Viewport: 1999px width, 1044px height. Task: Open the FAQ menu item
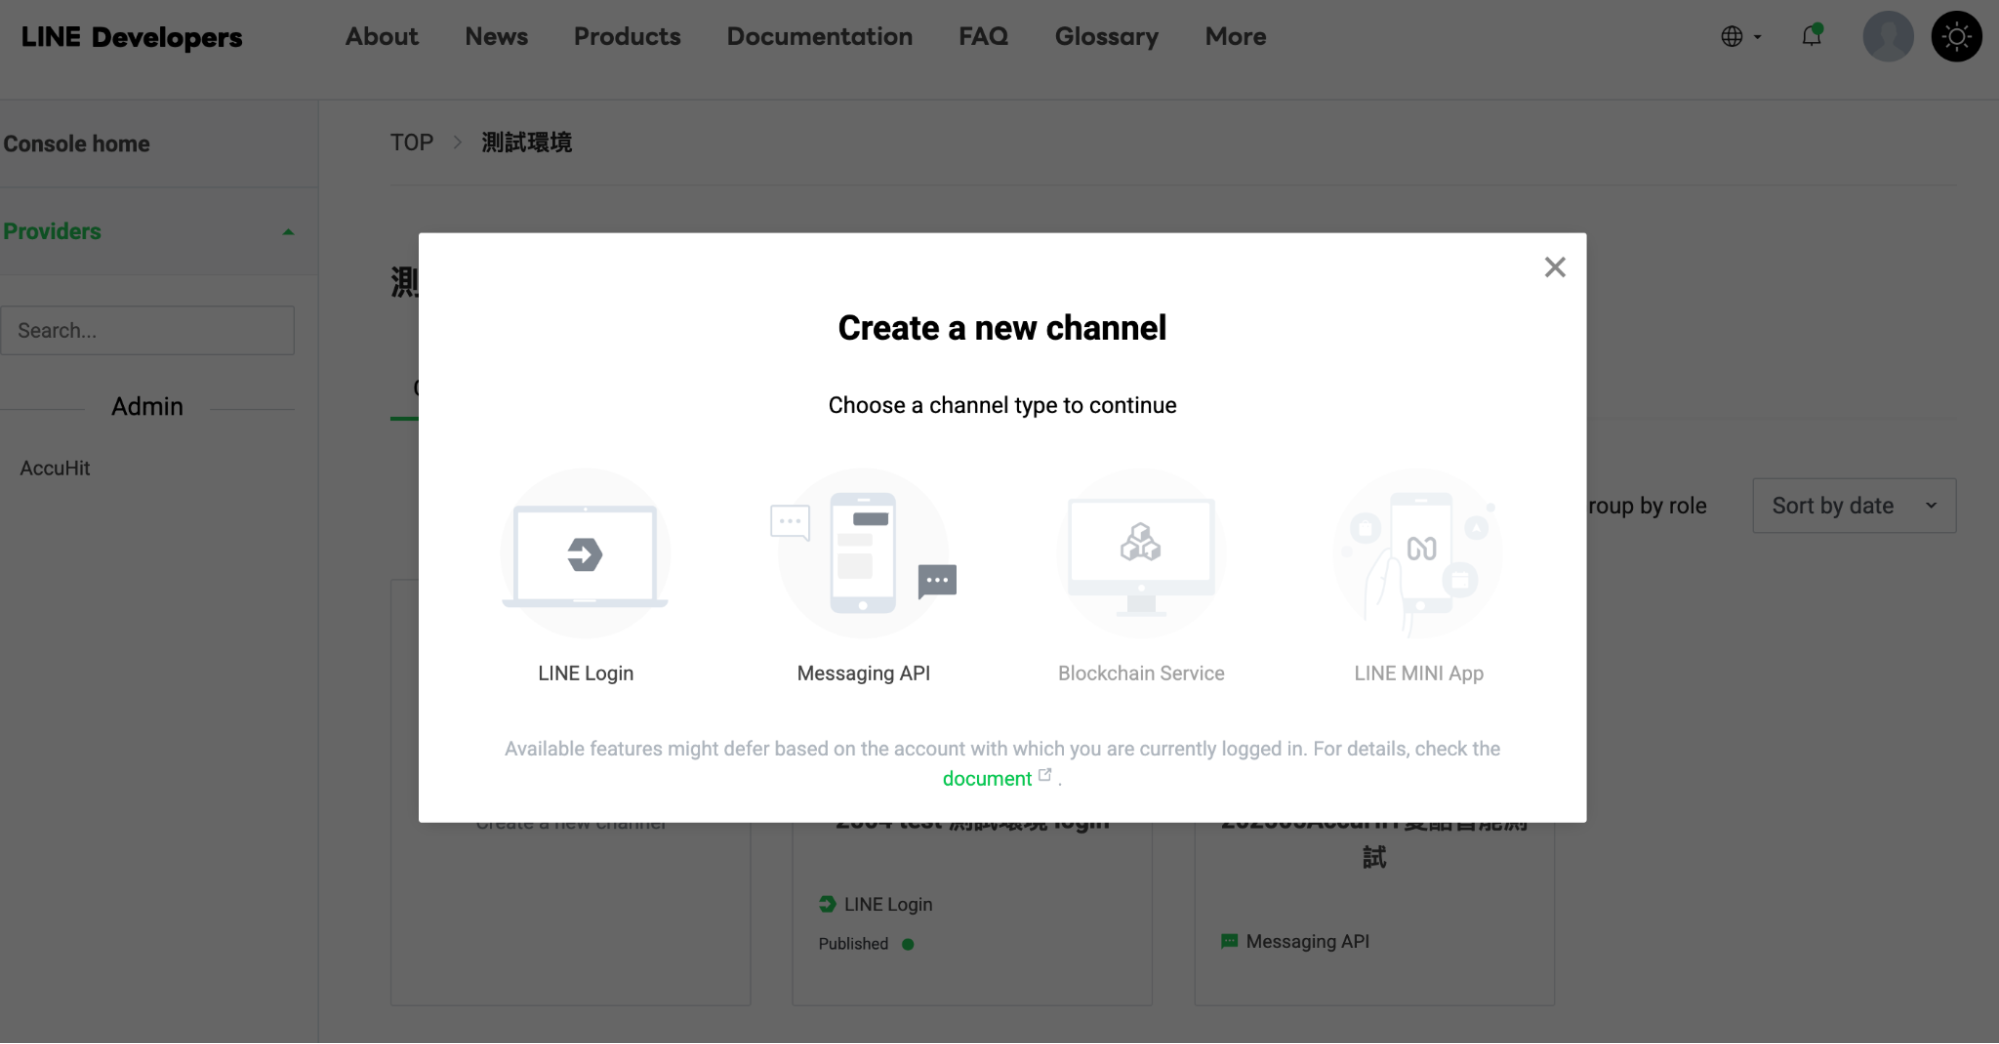coord(983,36)
